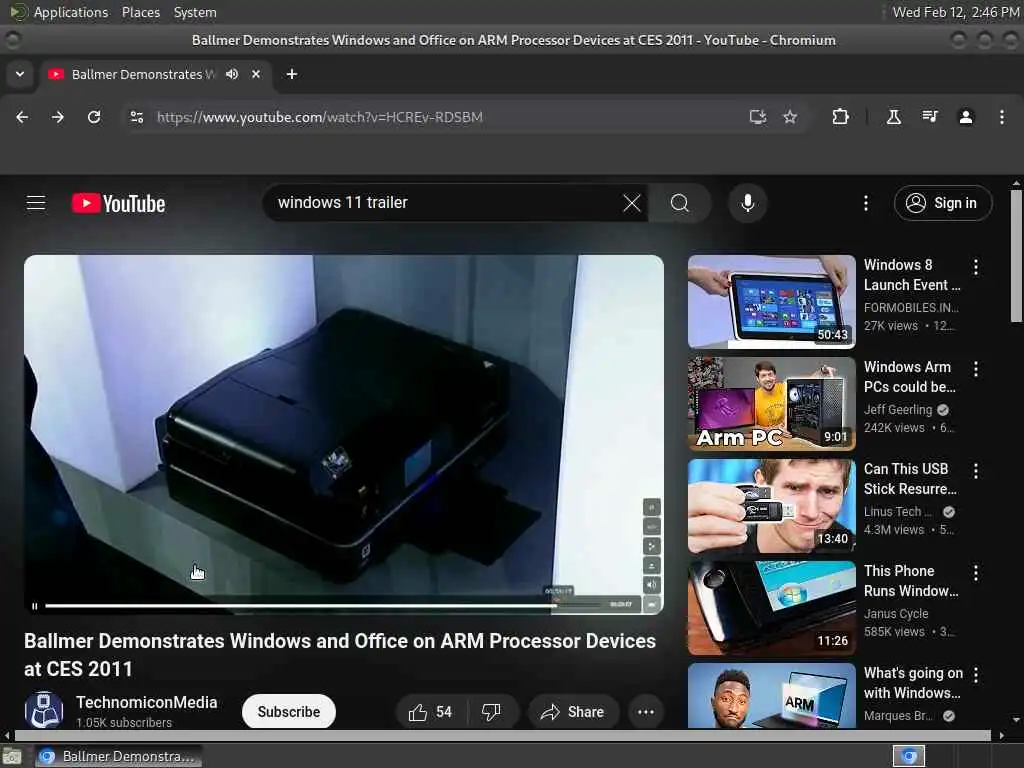Open 'This Phone Runs Window...' title

911,581
